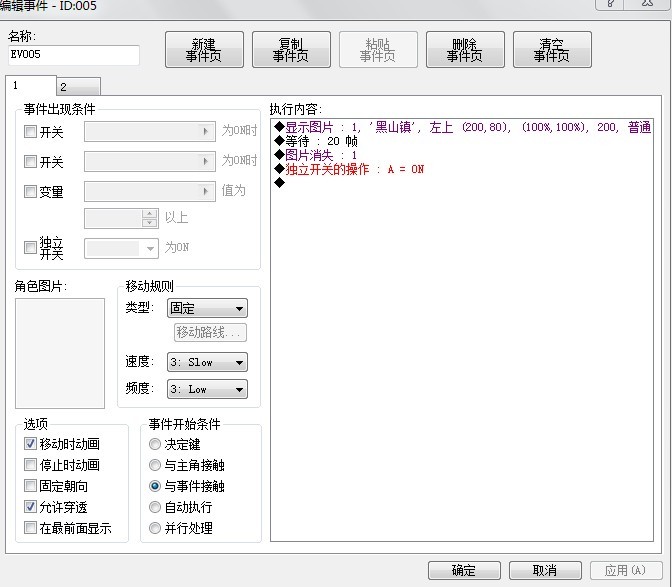Click 清空事件页 button

point(552,50)
